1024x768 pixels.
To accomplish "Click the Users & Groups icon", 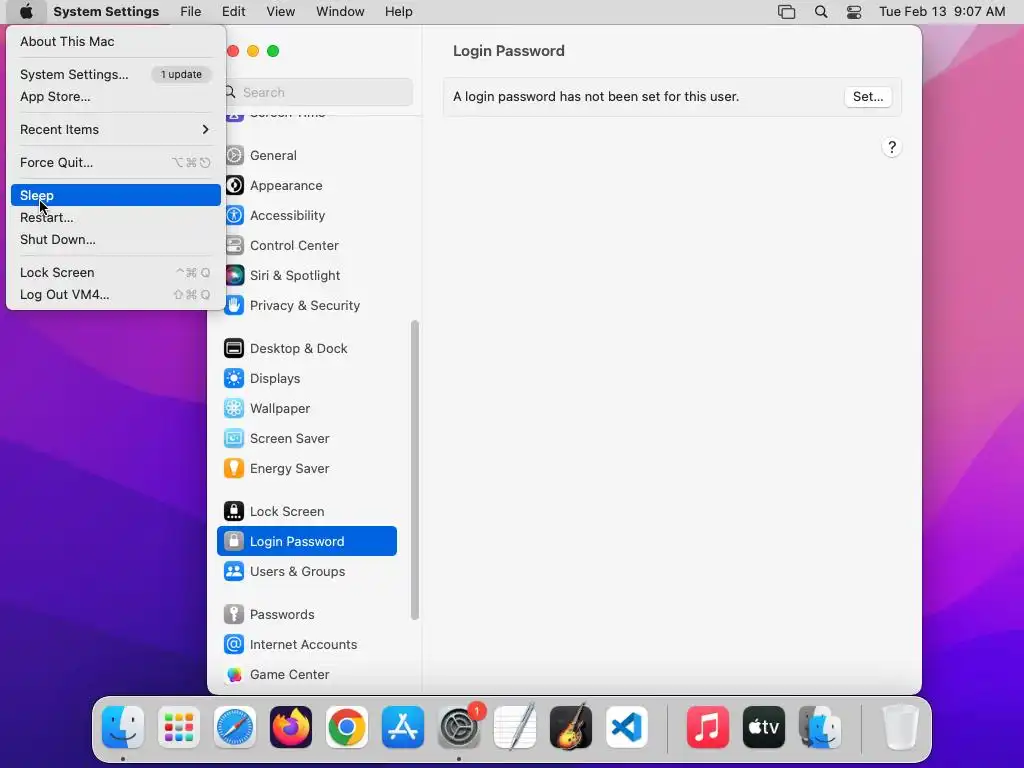I will [x=234, y=571].
